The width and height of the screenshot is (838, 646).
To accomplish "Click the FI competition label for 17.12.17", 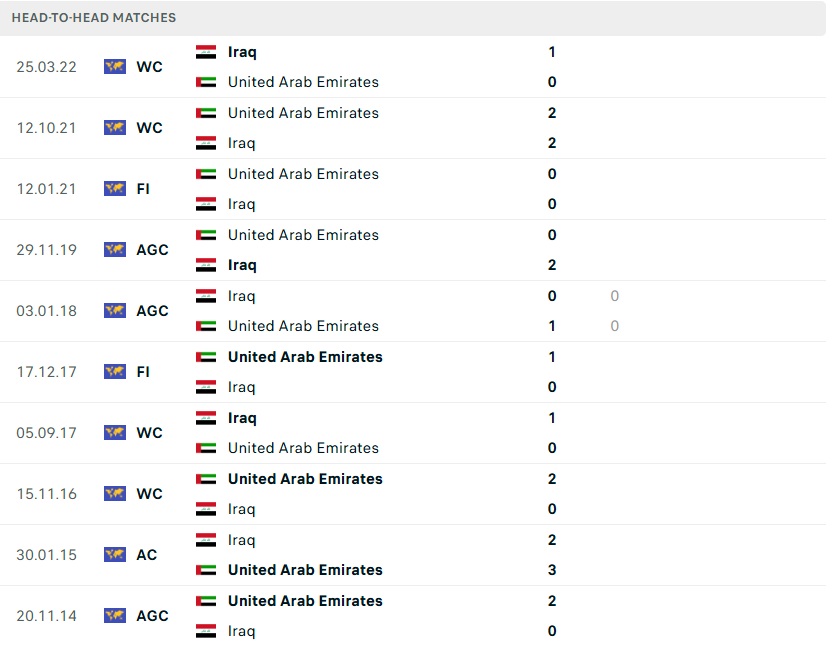I will click(143, 372).
